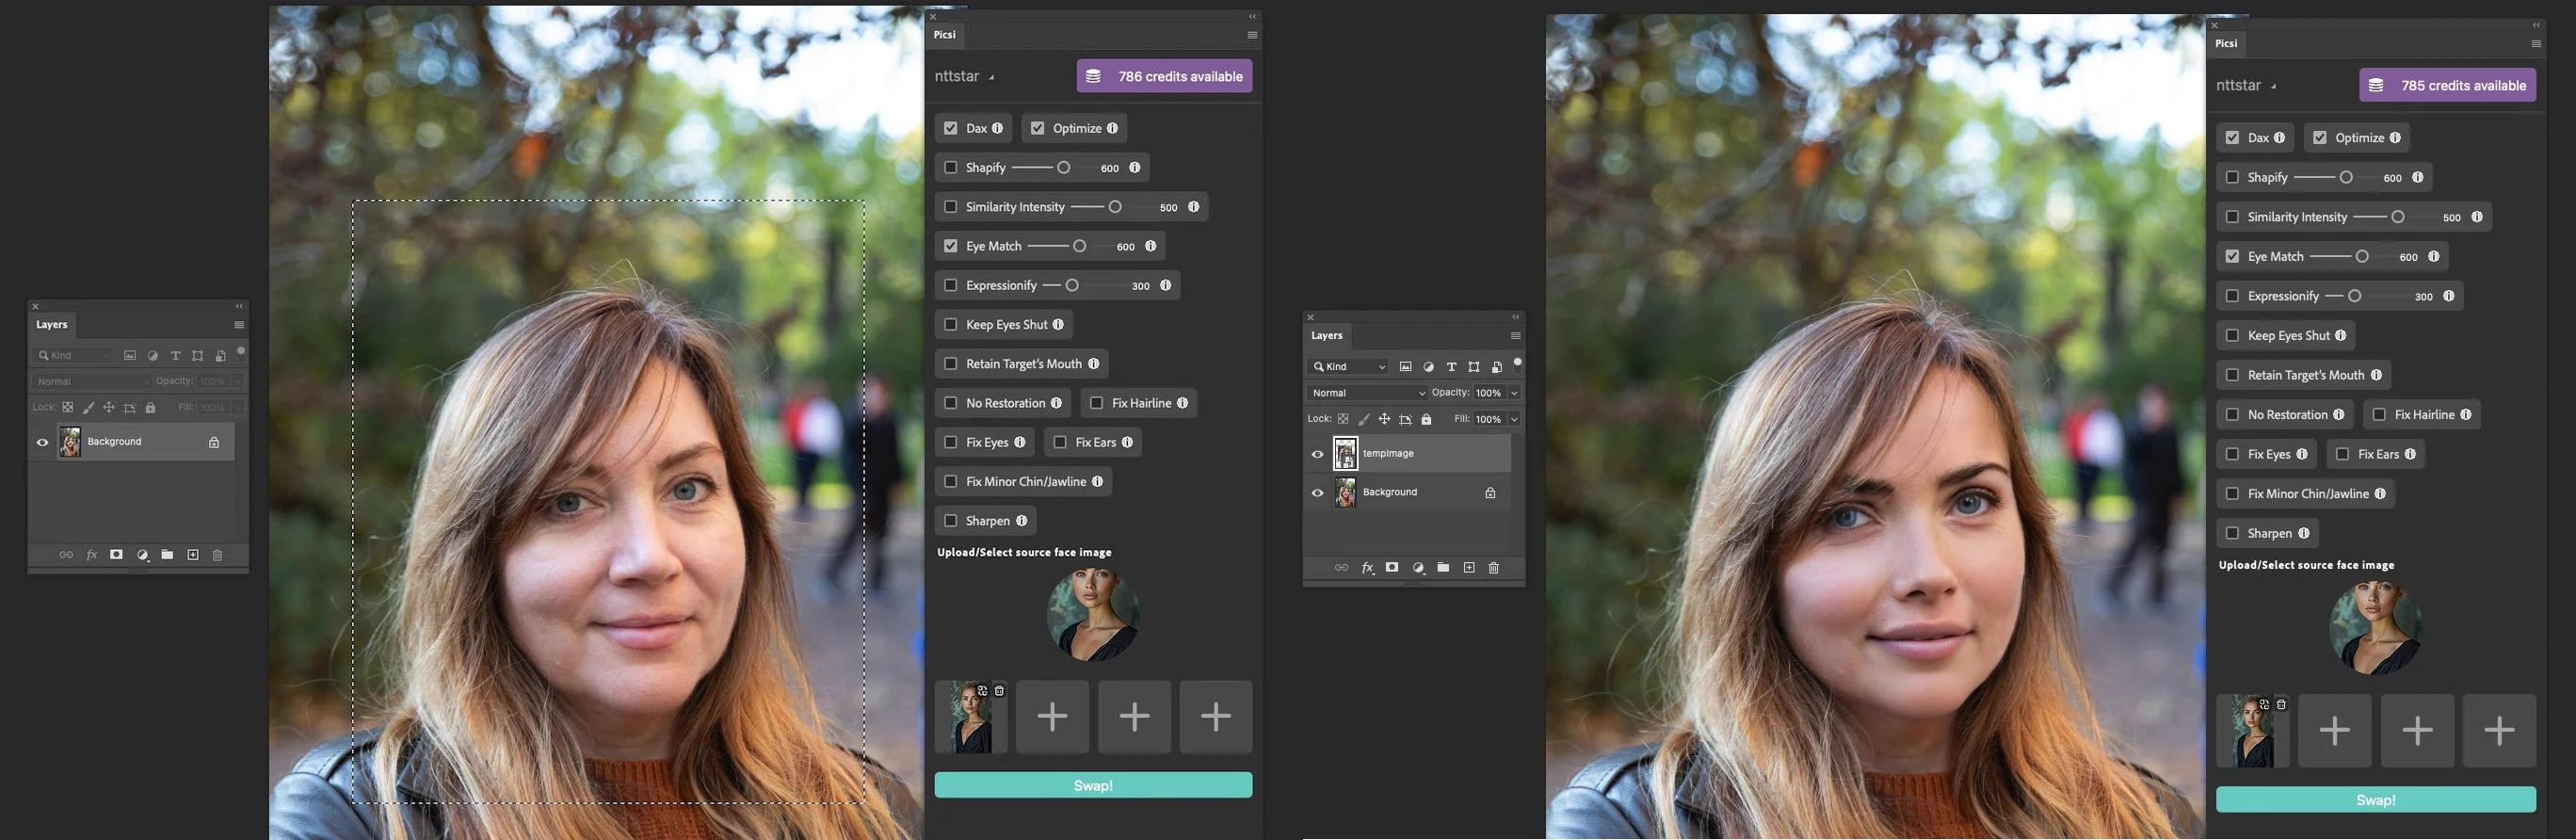Click delete layer trash icon in the tempimage Layers panel
The image size is (2576, 840).
[1493, 568]
